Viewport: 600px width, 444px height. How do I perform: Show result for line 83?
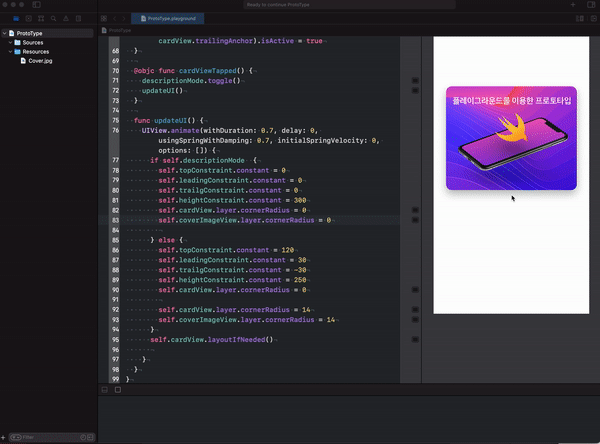[415, 220]
